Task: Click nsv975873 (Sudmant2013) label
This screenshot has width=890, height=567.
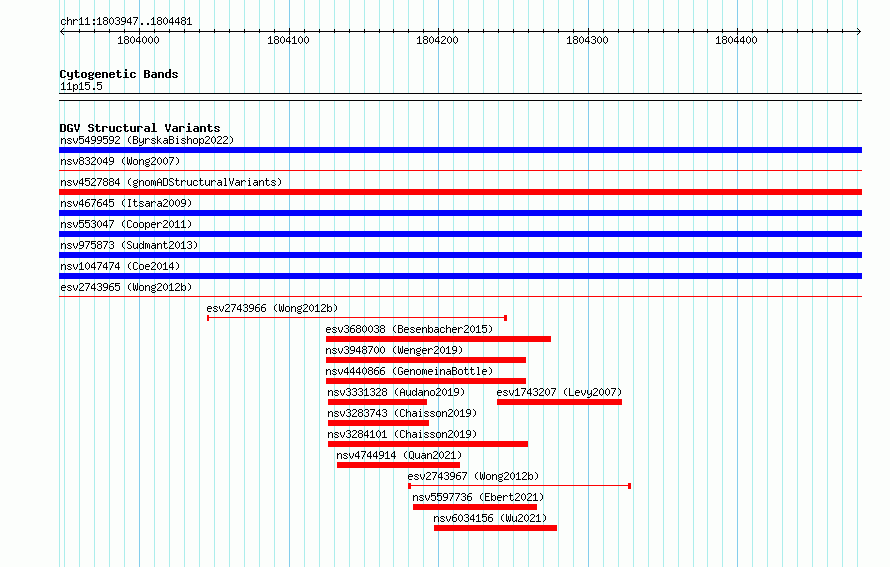Action: [129, 245]
